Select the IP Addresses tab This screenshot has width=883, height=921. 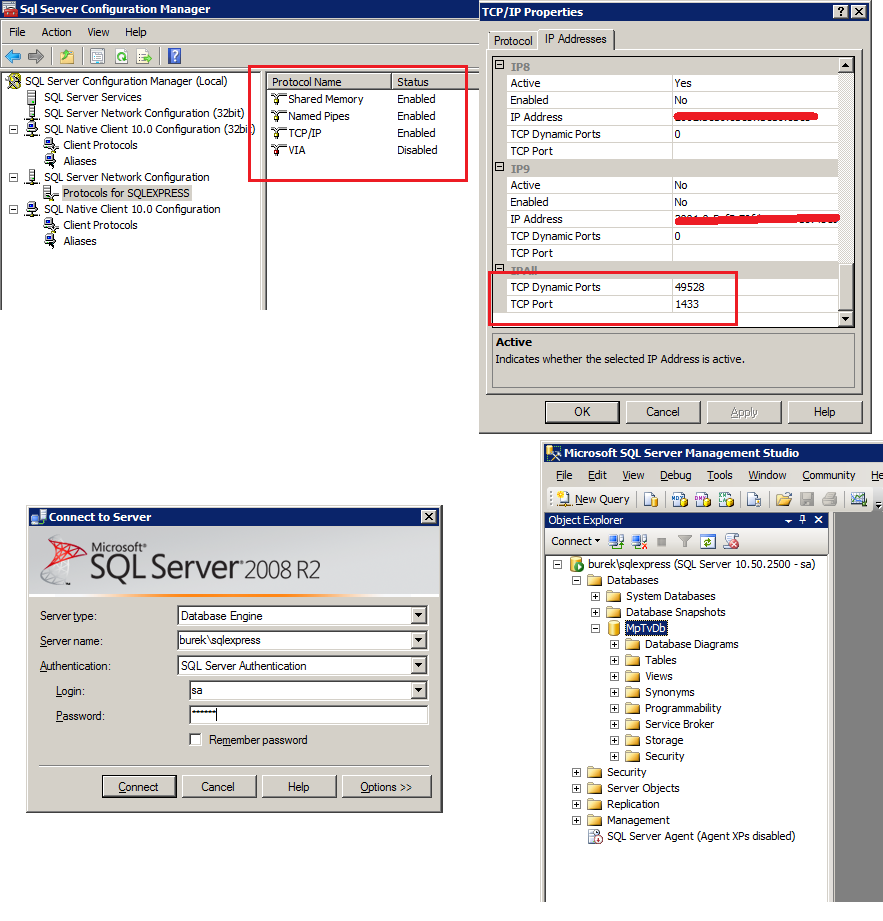click(x=576, y=39)
